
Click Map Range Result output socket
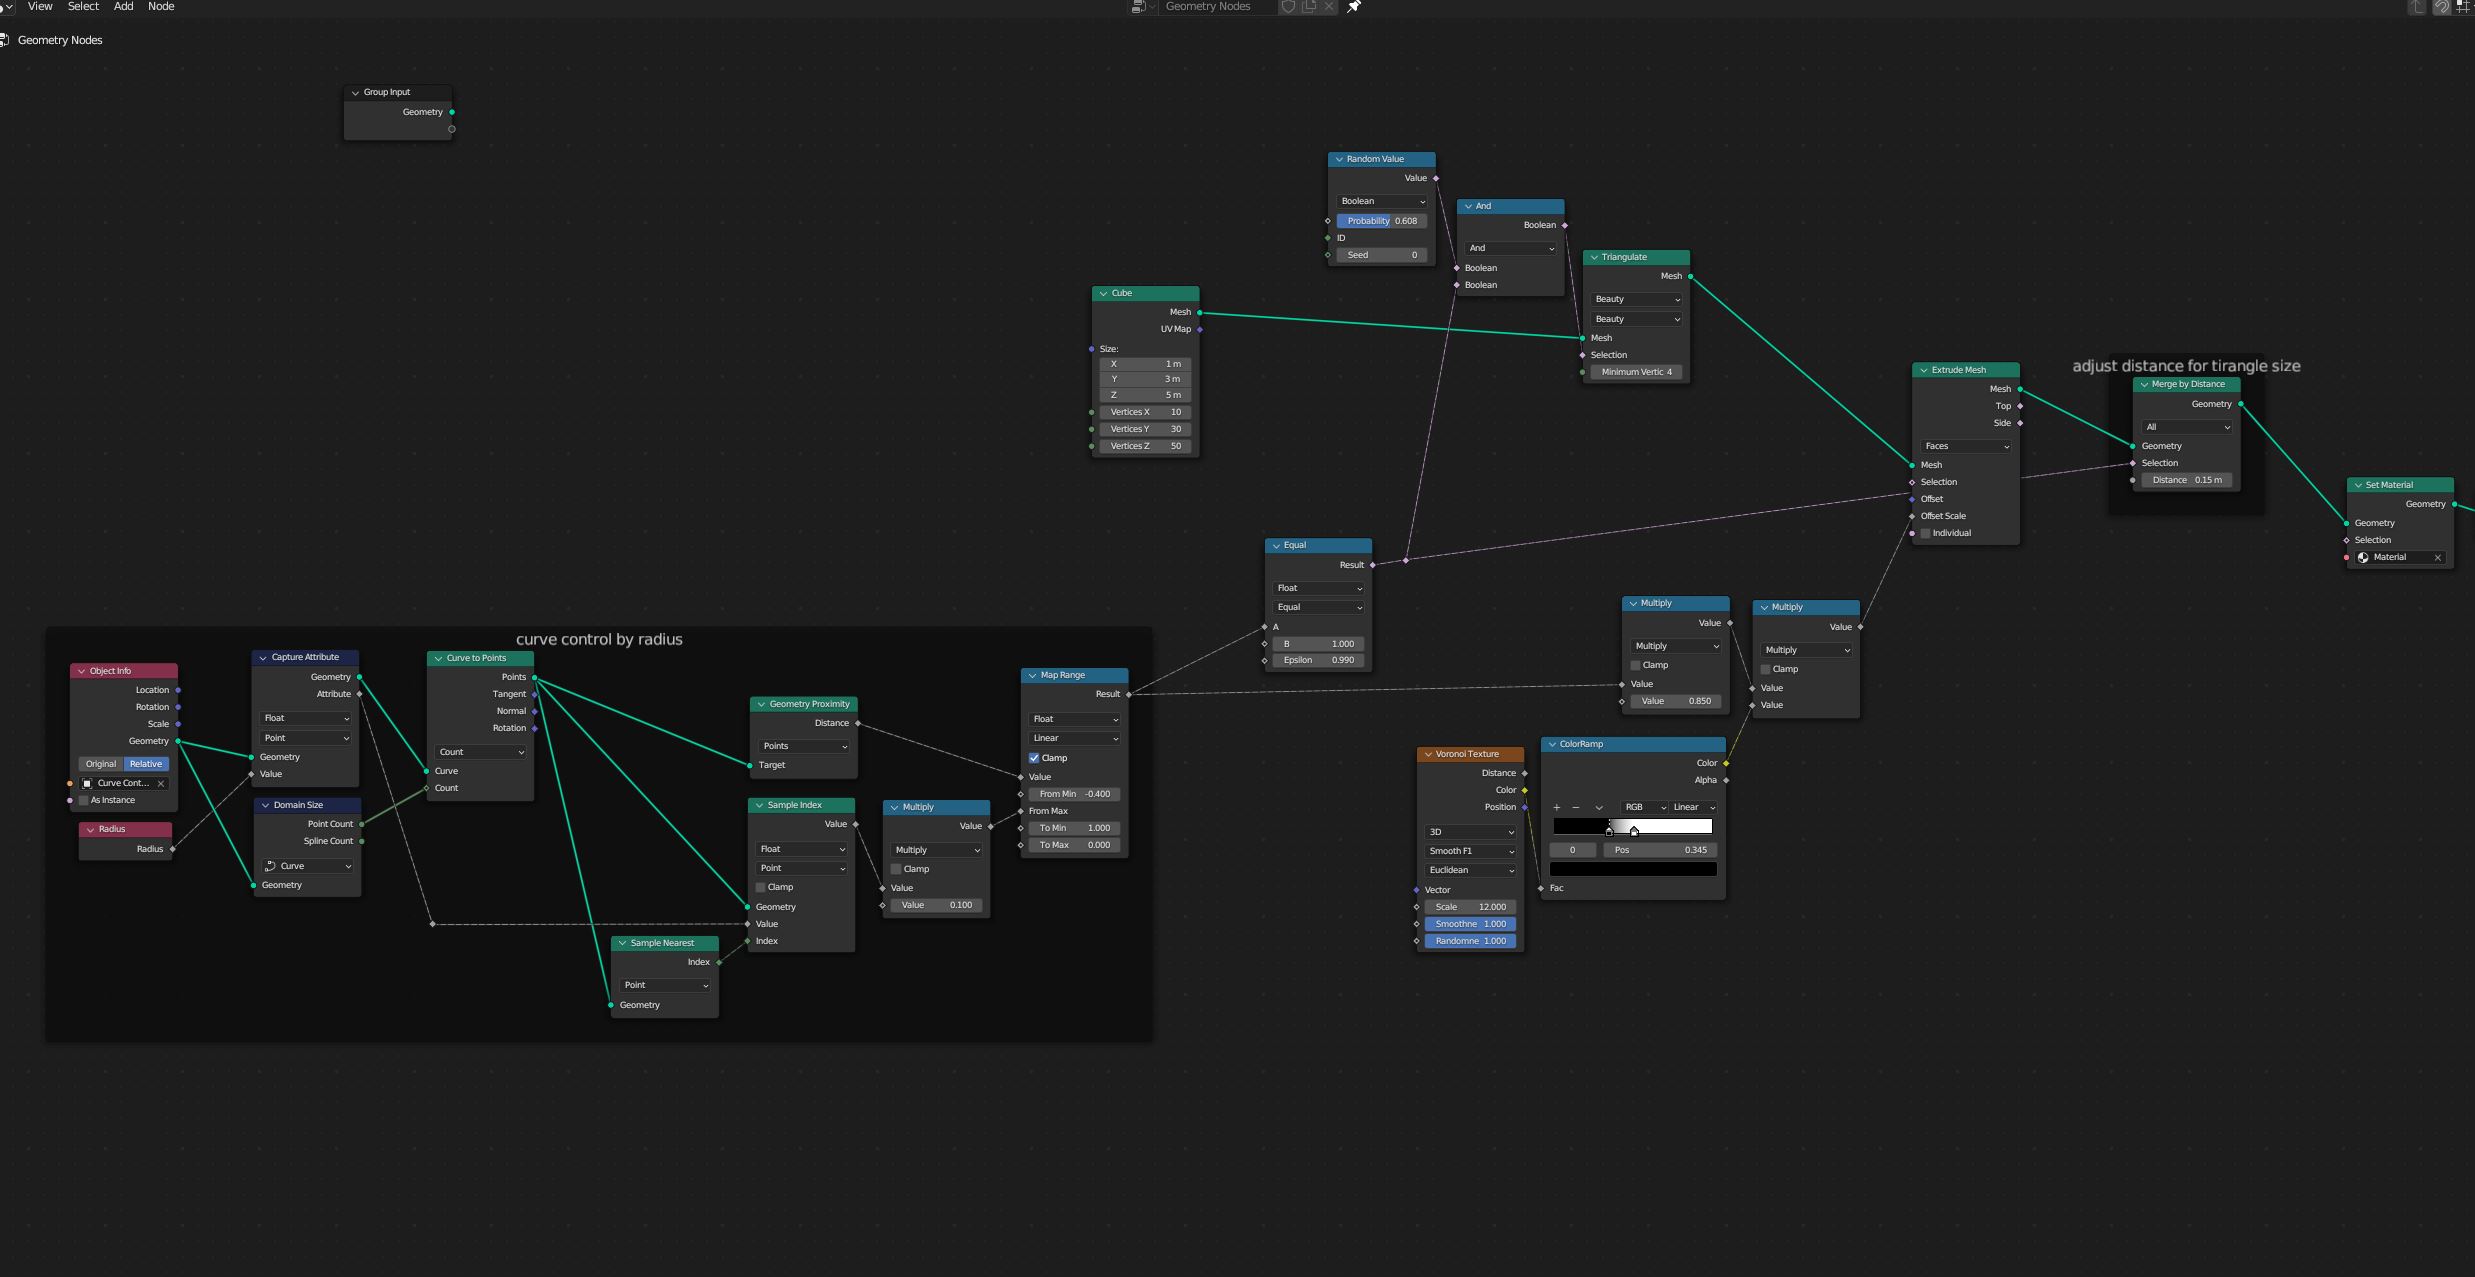(x=1129, y=694)
